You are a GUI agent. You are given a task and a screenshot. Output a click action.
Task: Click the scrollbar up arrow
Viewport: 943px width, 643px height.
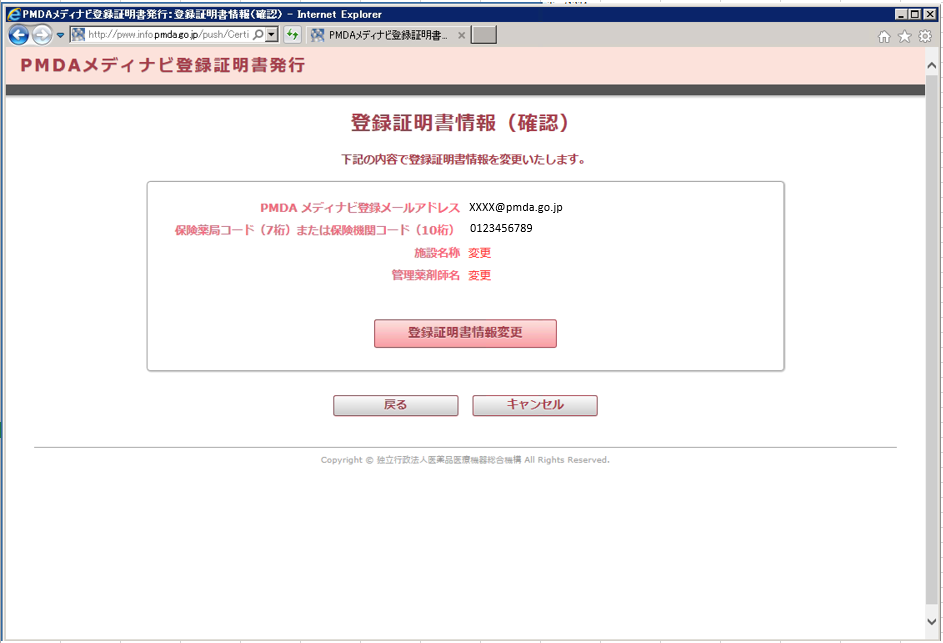(932, 65)
